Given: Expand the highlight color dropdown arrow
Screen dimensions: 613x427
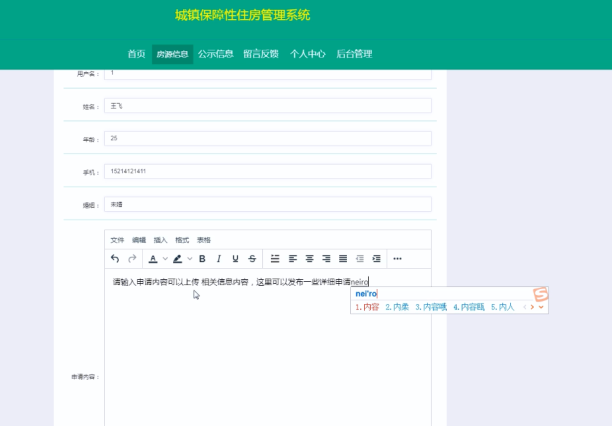Looking at the screenshot, I should coord(189,259).
